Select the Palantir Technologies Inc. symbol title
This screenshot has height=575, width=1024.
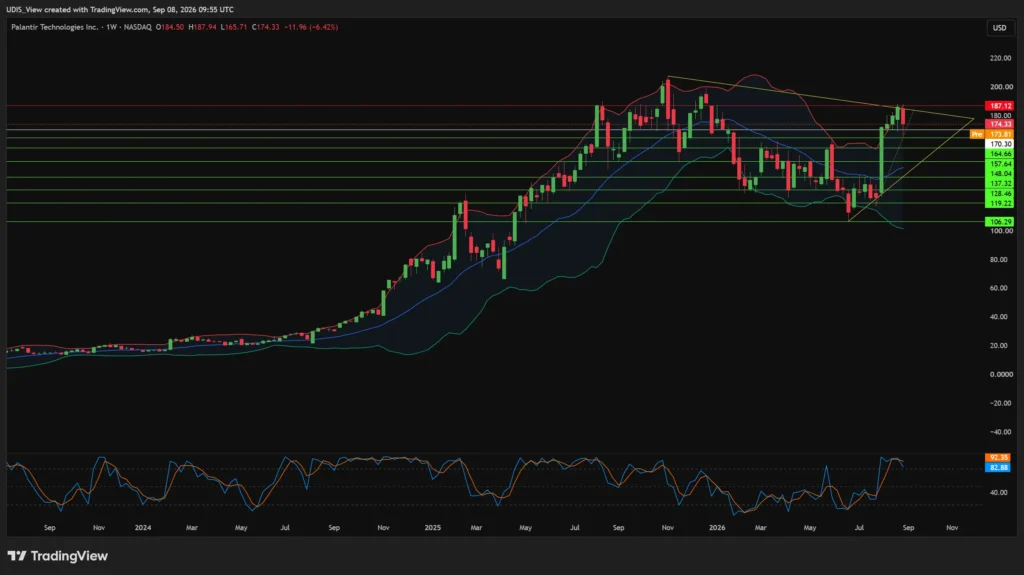pyautogui.click(x=54, y=27)
